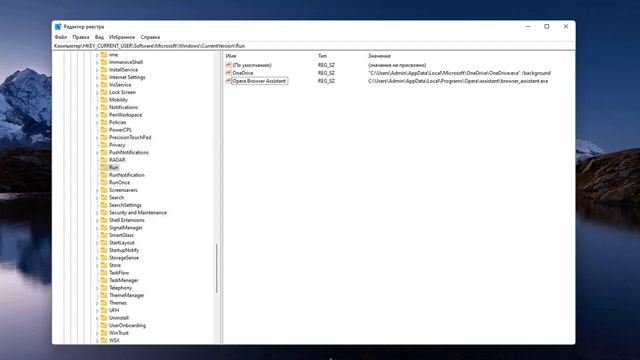
Task: Expand the Telephony key
Action: [97, 288]
